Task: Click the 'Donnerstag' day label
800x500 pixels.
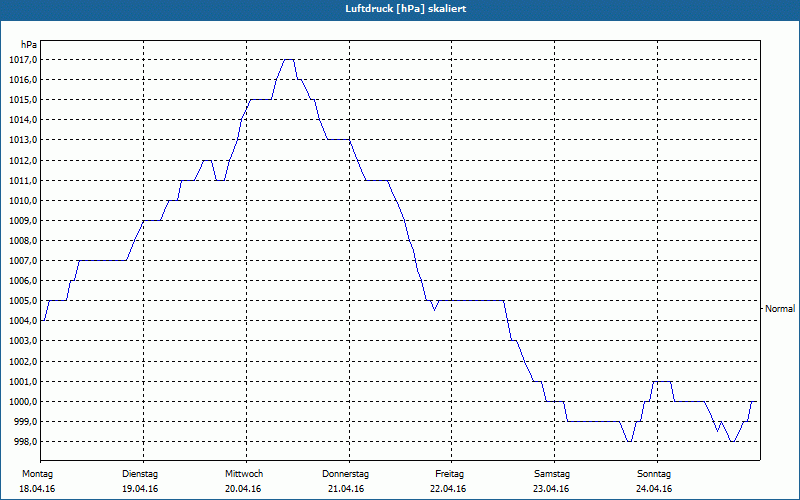Action: click(x=345, y=474)
